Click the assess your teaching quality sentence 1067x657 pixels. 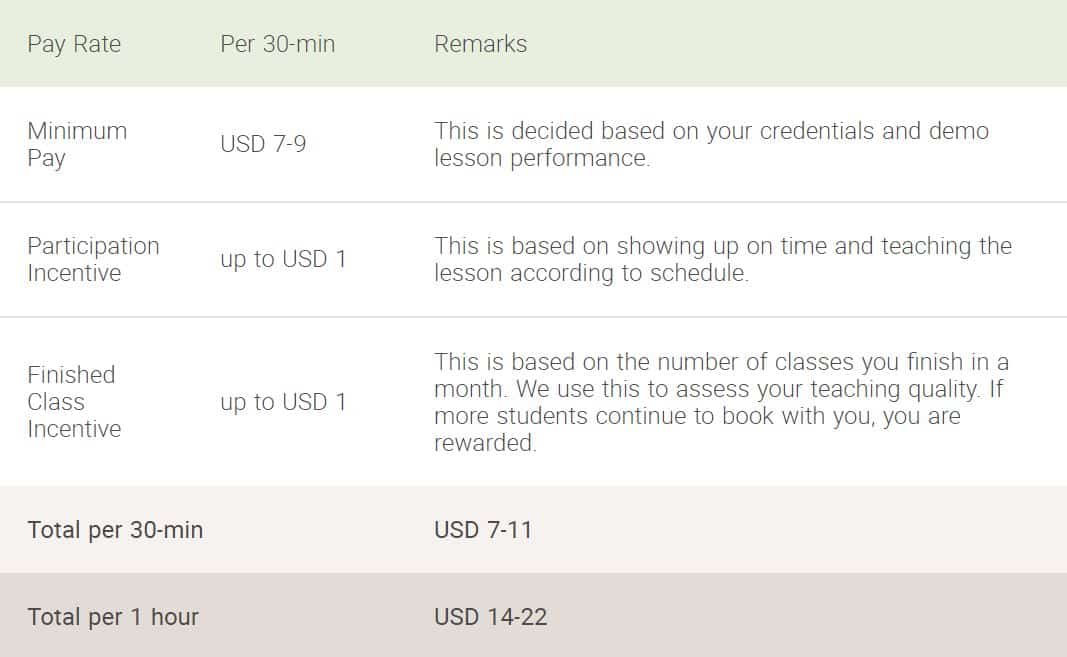tap(747, 389)
